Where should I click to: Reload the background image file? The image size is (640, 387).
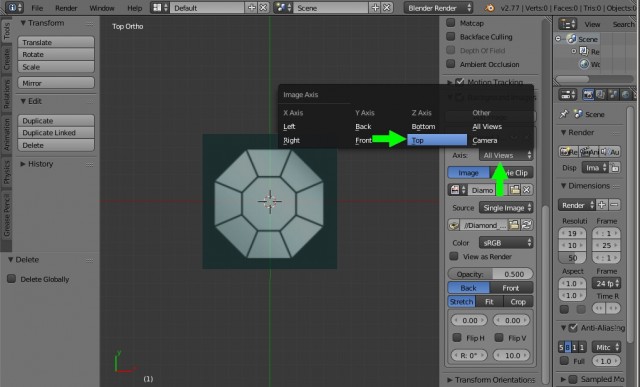click(x=527, y=225)
